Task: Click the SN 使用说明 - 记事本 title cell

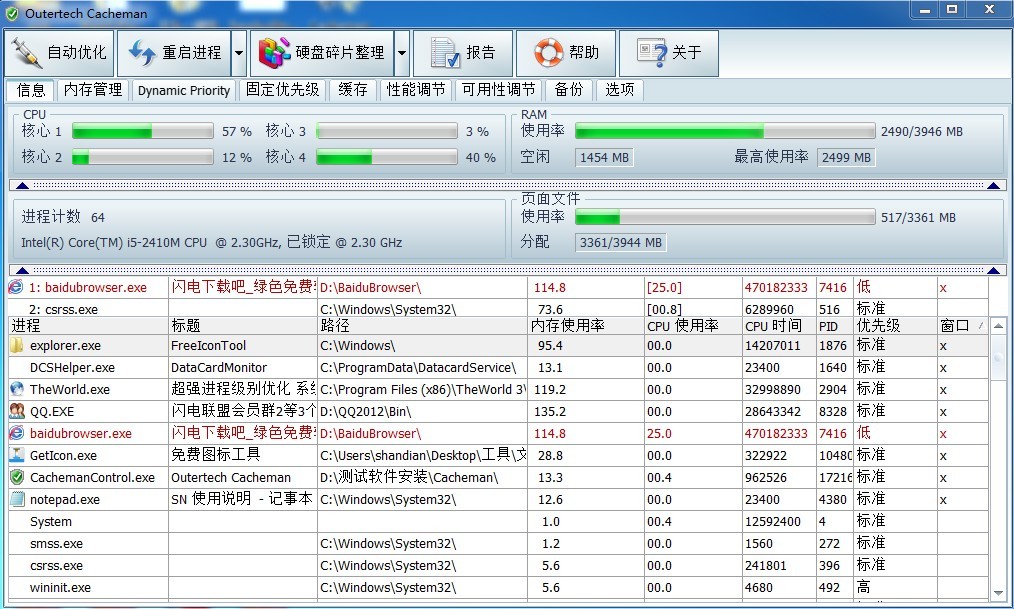Action: tap(242, 499)
